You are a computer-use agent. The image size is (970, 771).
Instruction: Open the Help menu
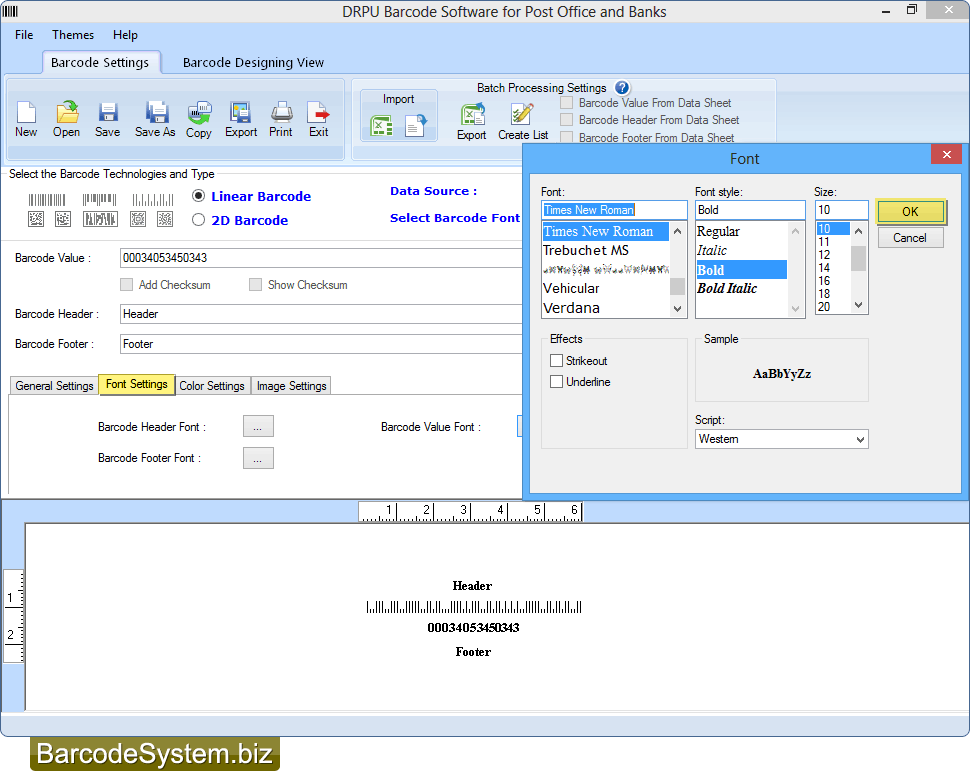click(x=125, y=35)
